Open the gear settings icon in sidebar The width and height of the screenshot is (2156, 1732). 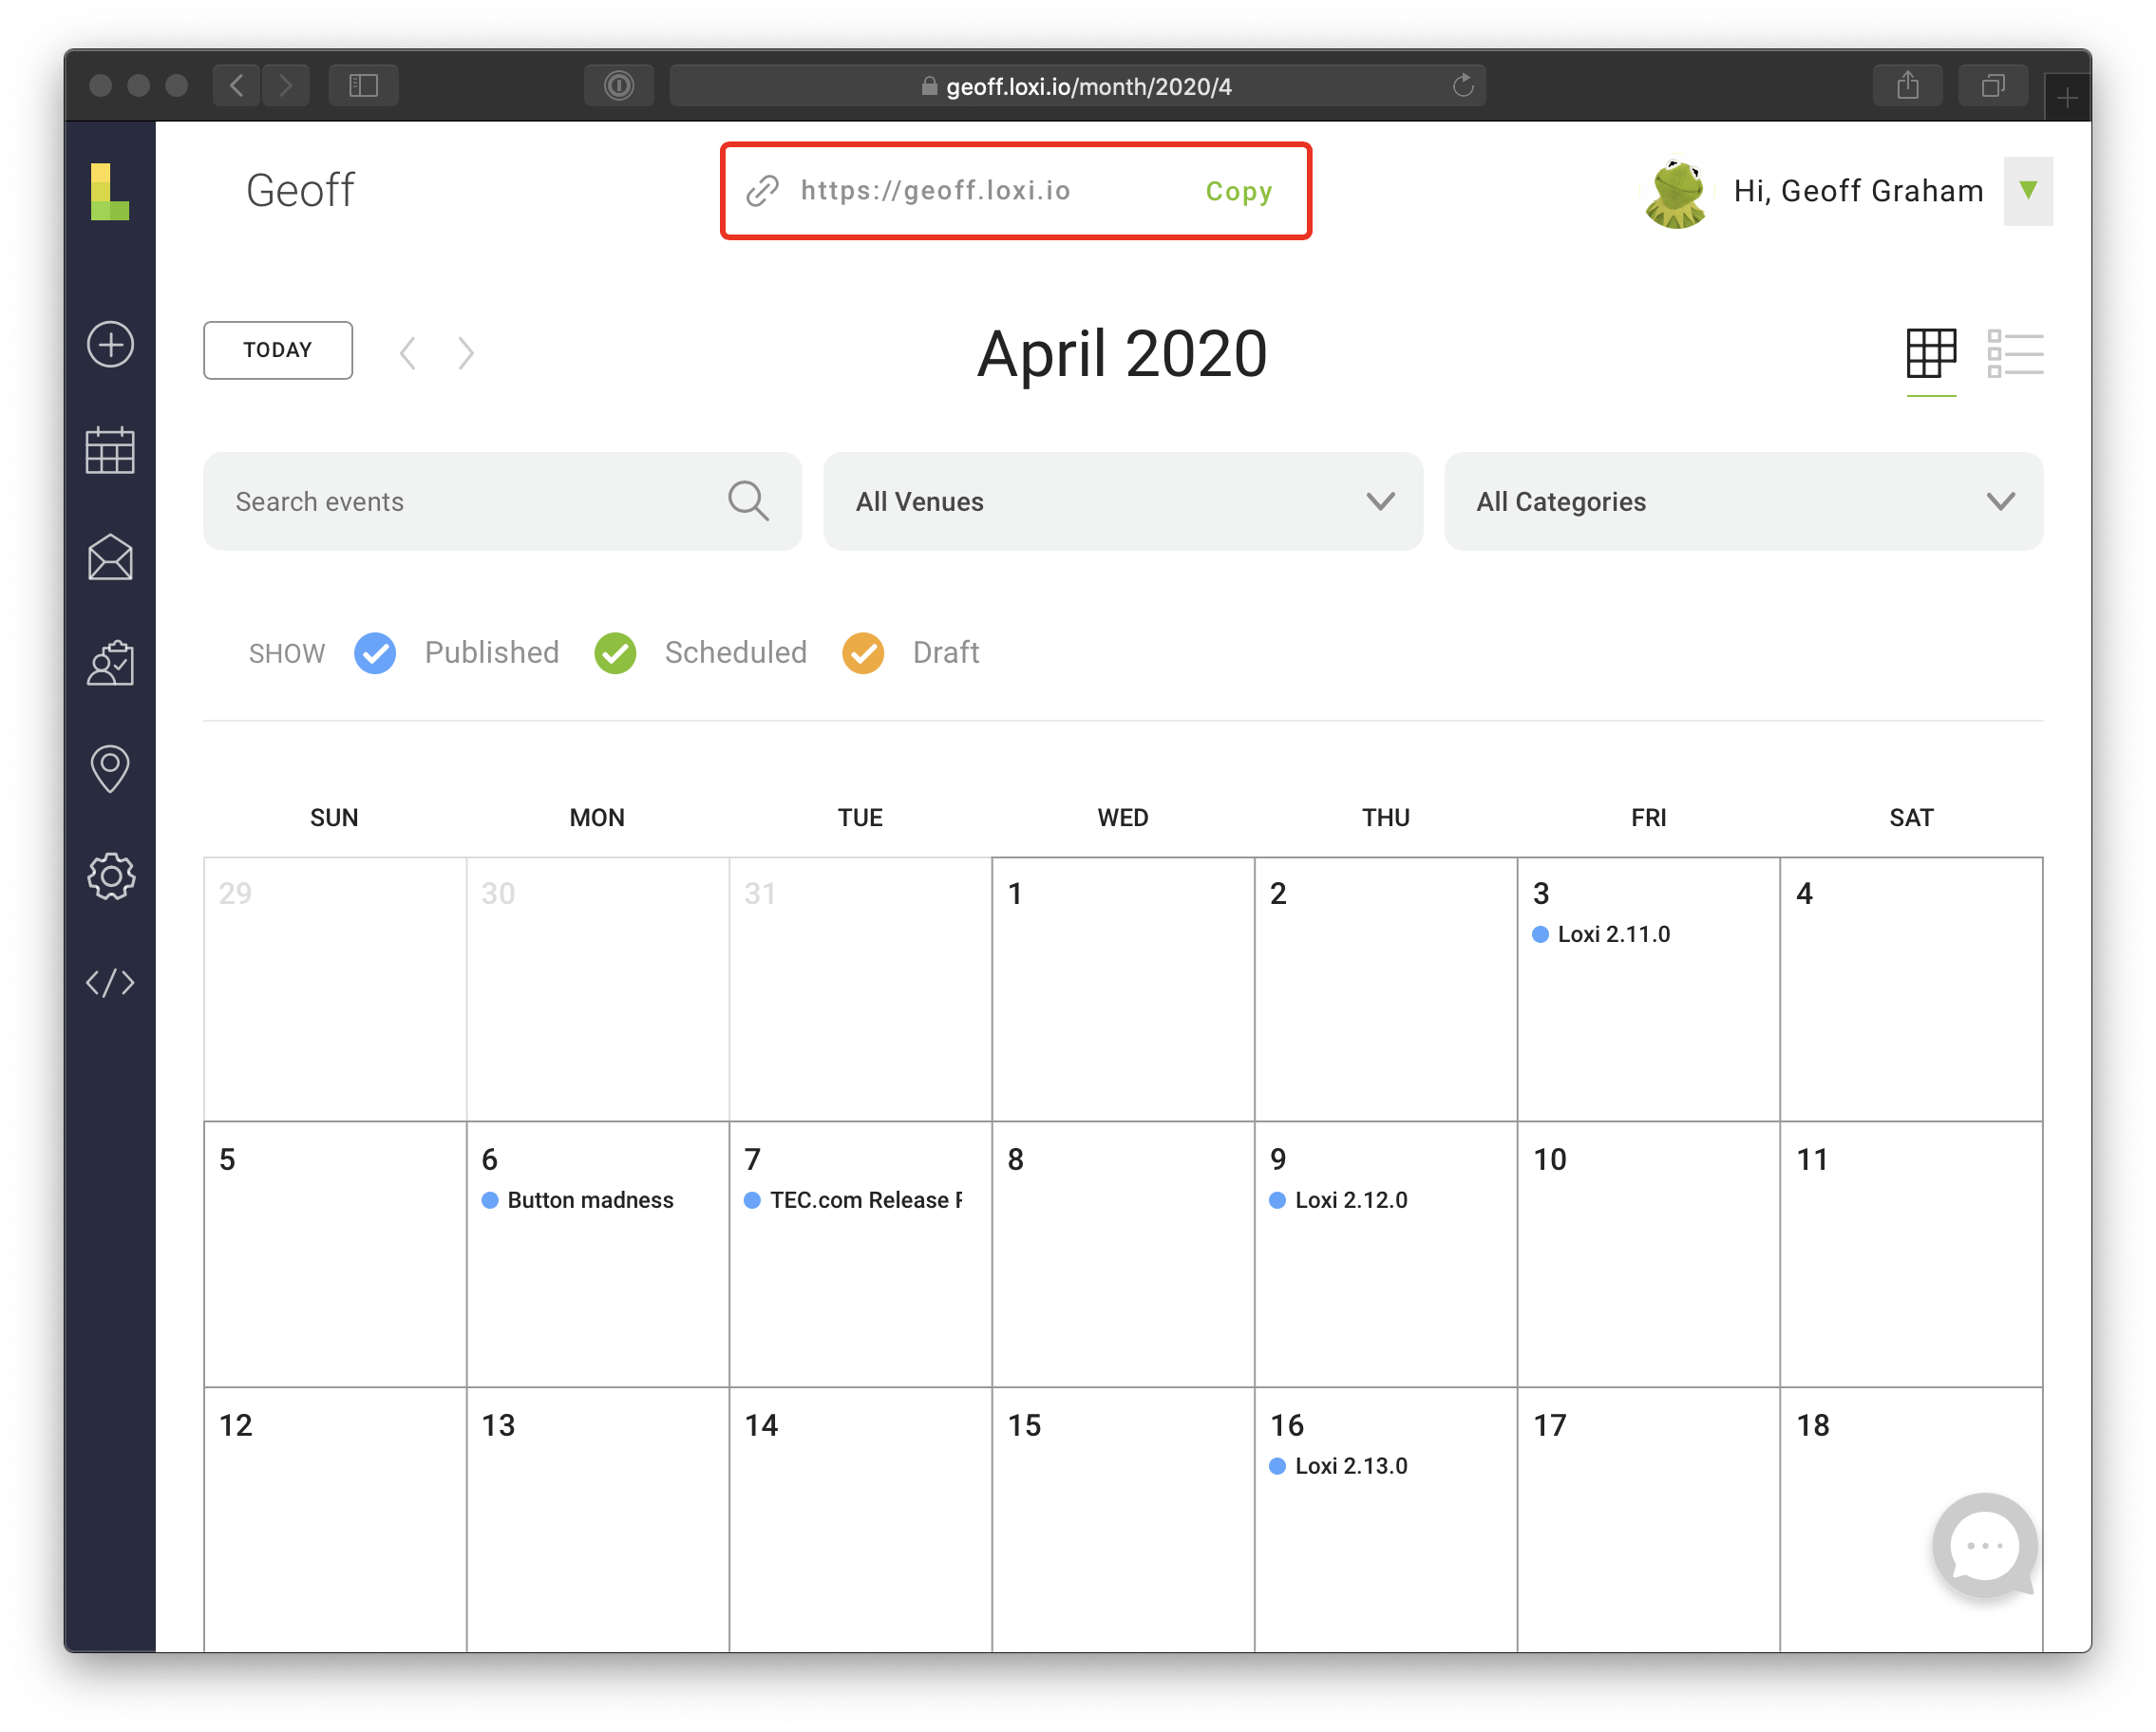pos(110,876)
